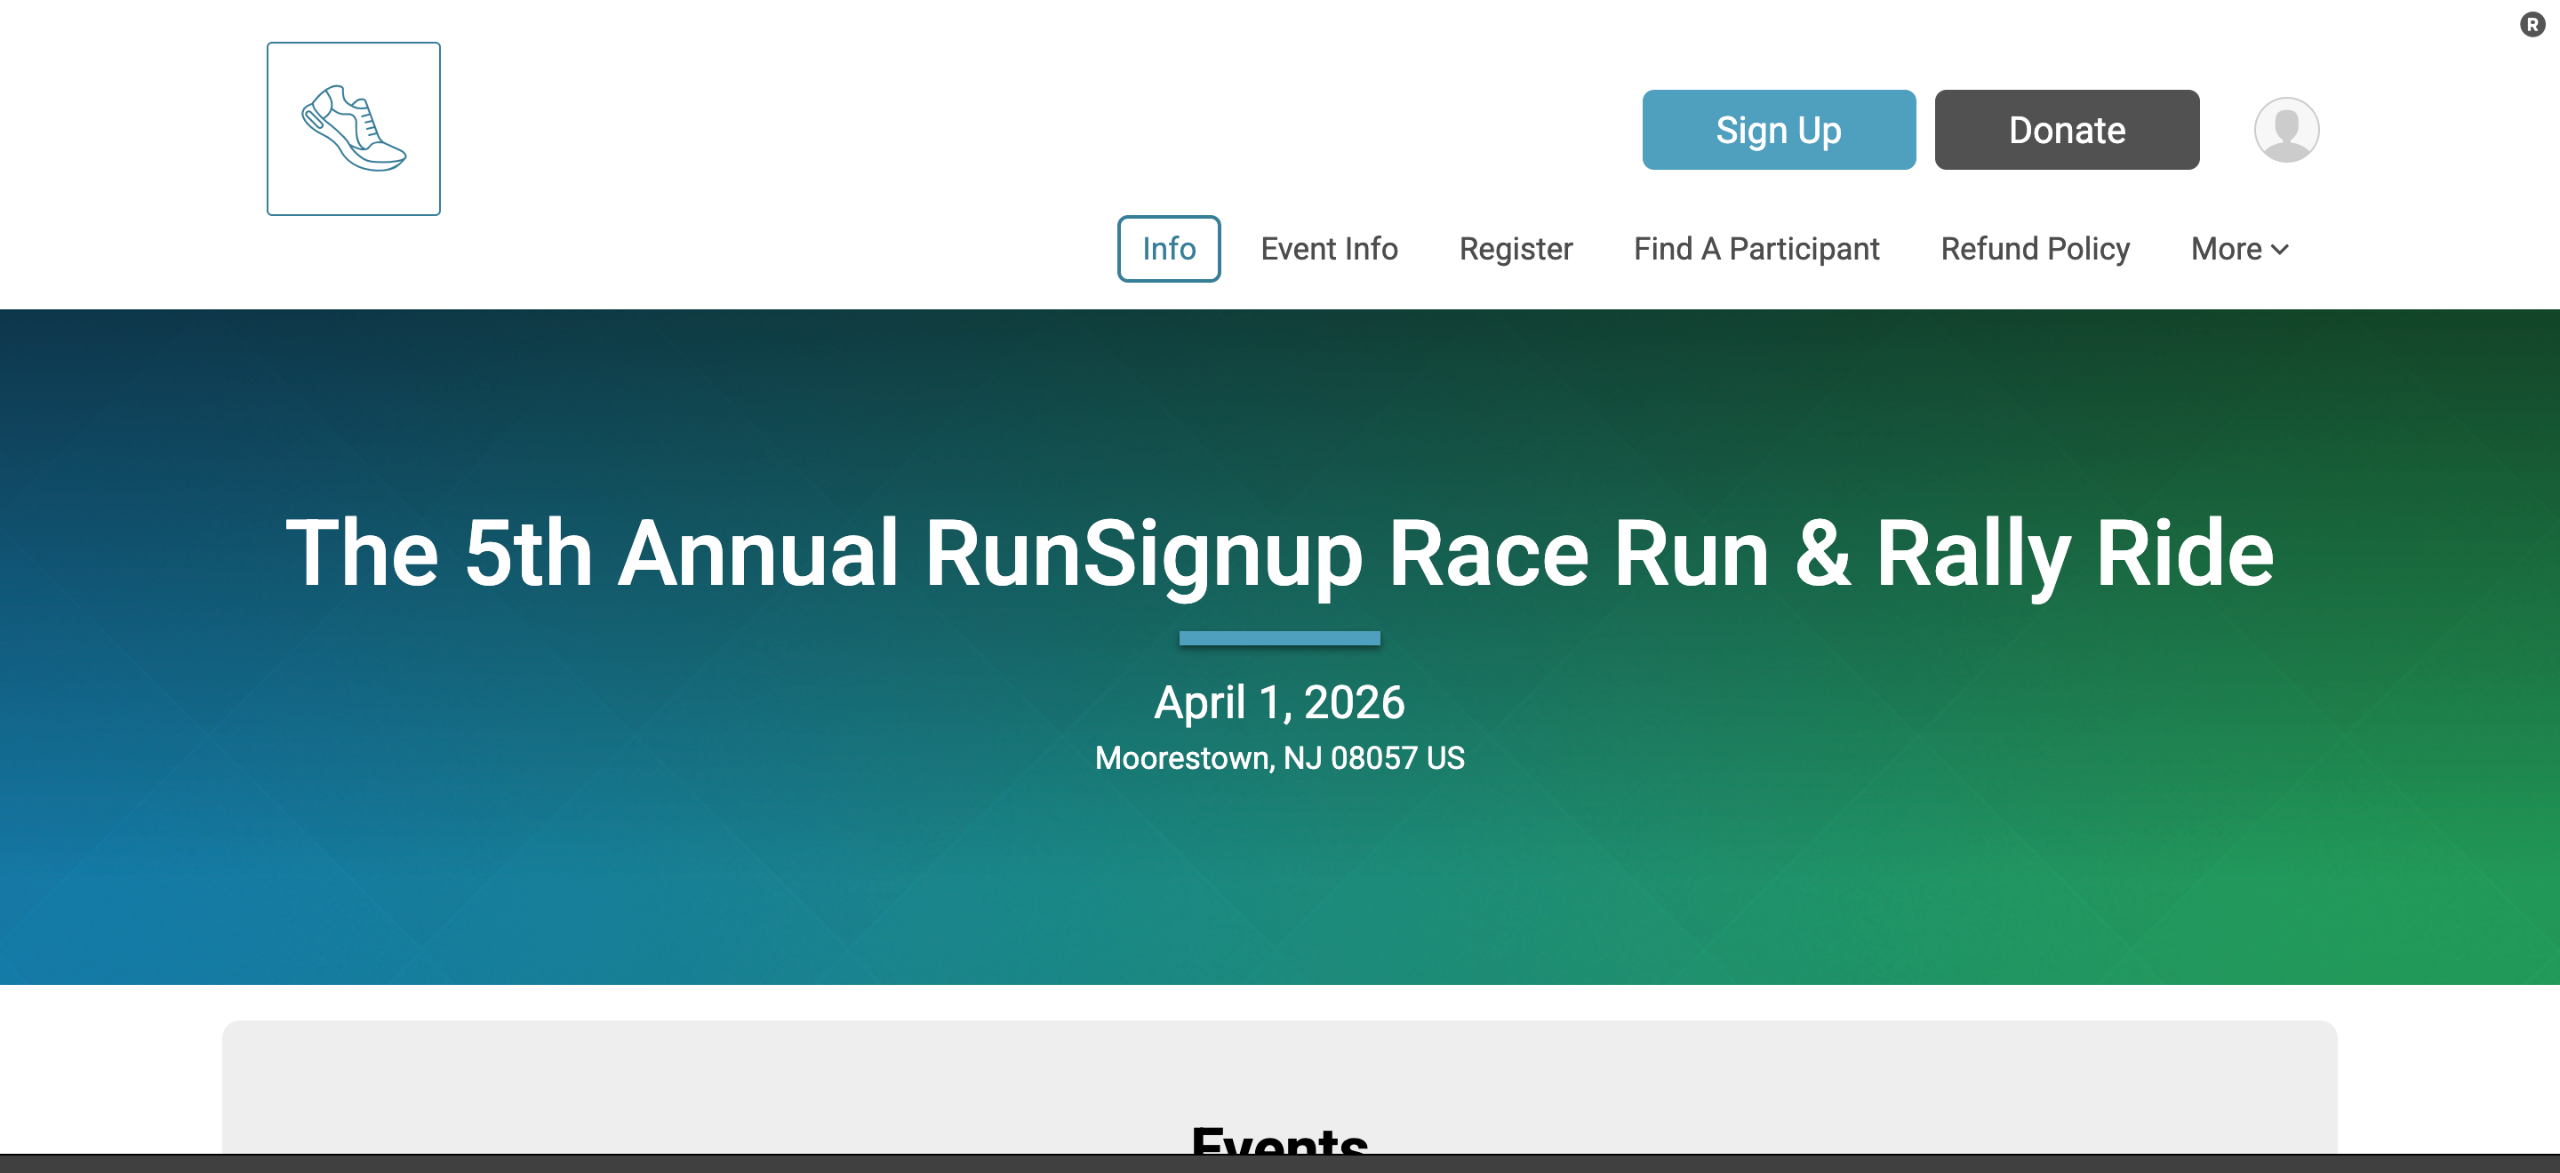Open the Register menu item
The width and height of the screenshot is (2560, 1173).
coord(1515,249)
